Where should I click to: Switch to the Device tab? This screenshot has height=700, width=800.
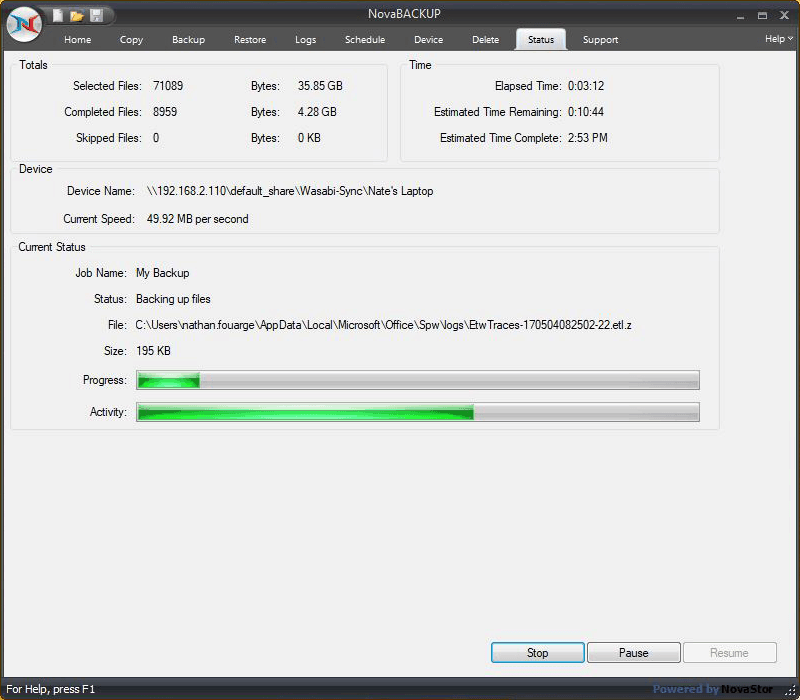point(429,40)
